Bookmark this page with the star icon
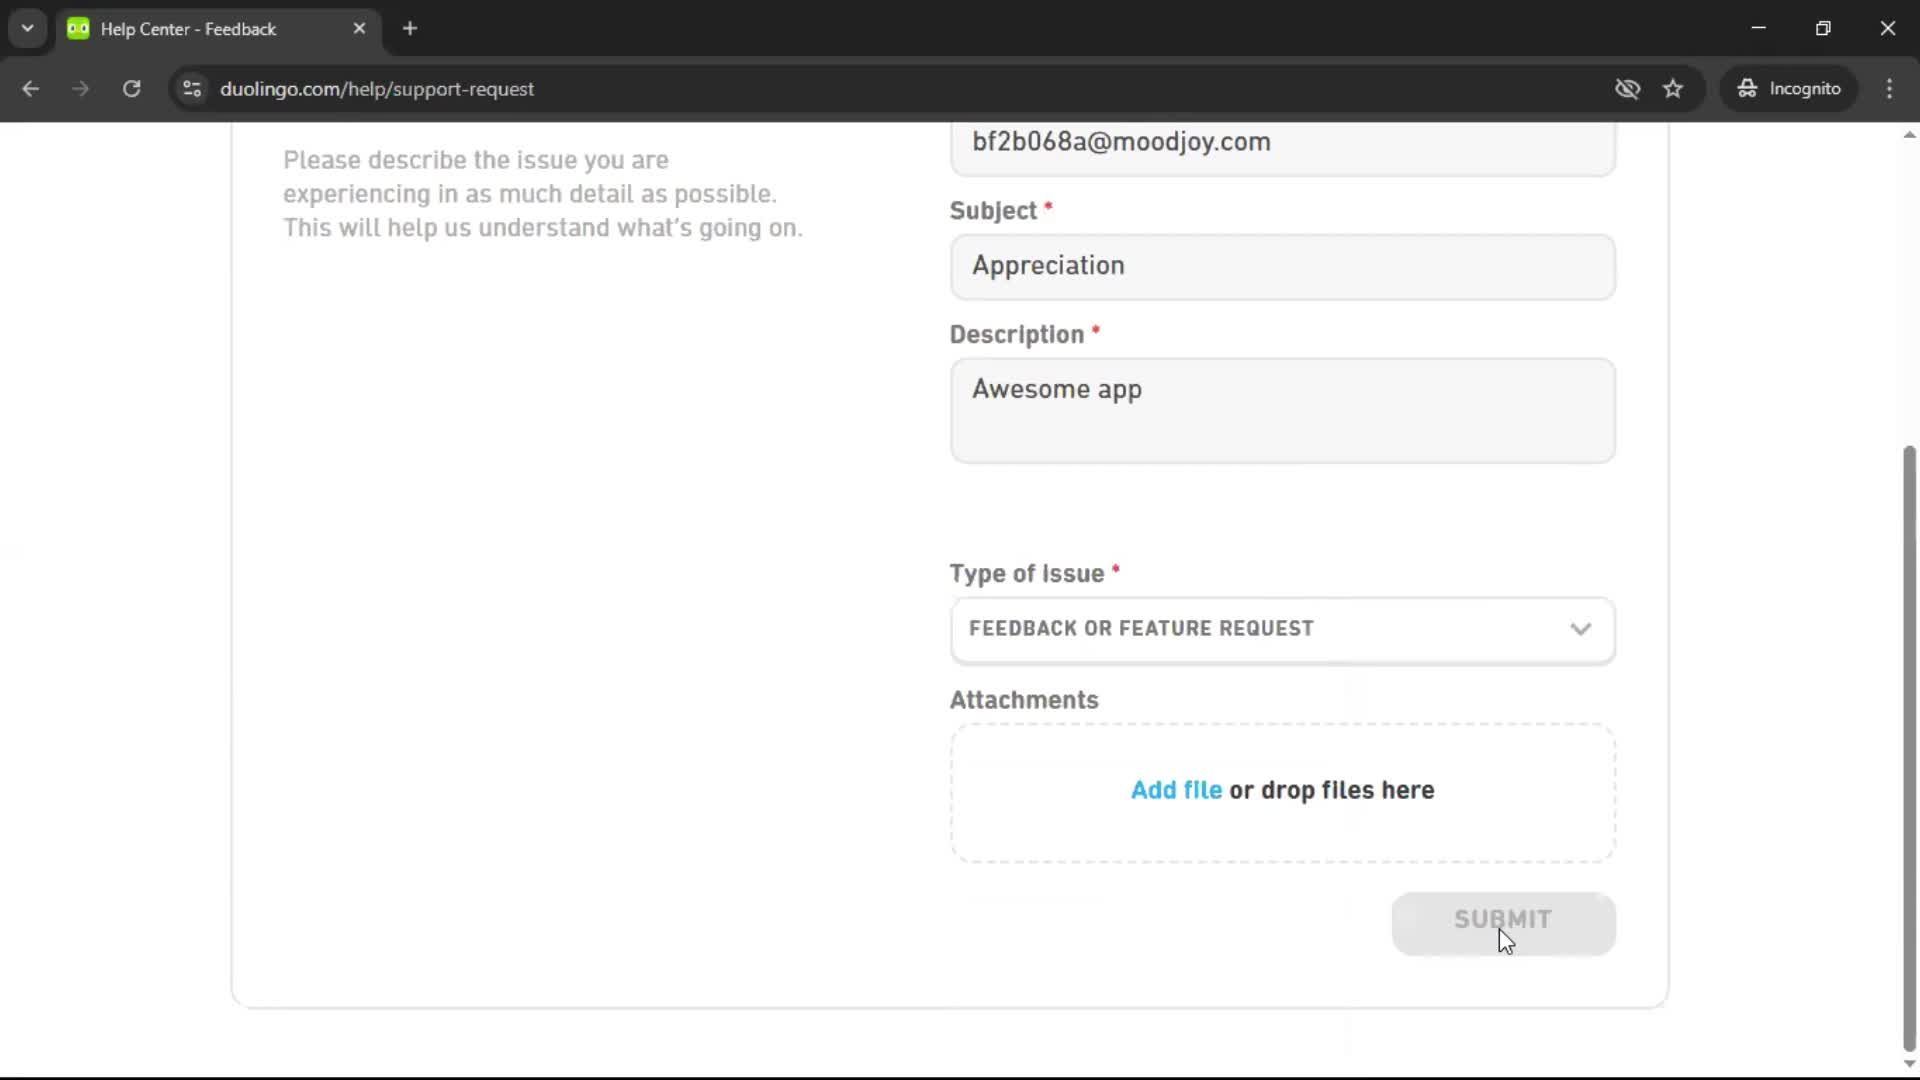 tap(1673, 88)
